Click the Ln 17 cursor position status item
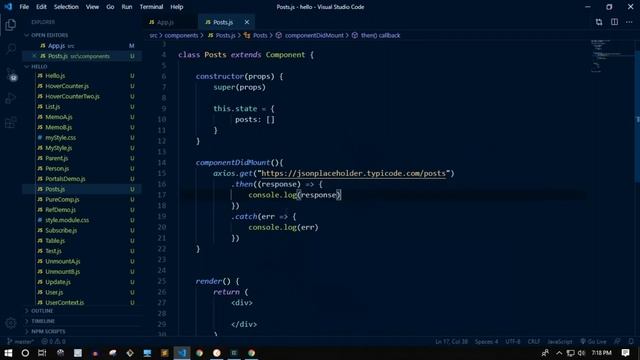640x360 pixels. point(451,342)
